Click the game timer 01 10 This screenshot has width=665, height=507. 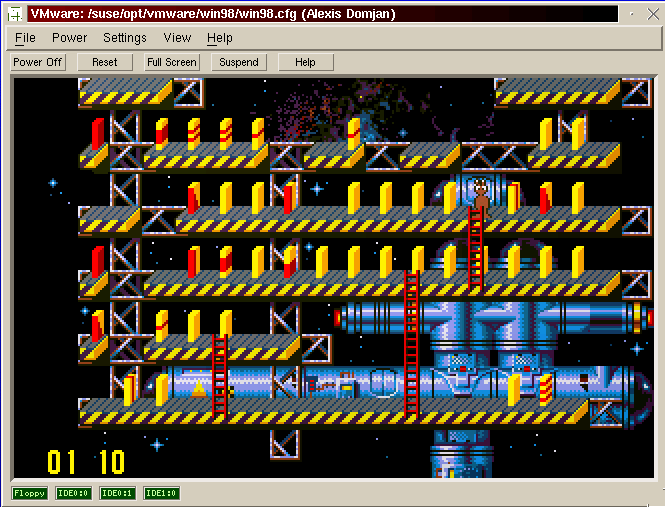click(x=86, y=462)
